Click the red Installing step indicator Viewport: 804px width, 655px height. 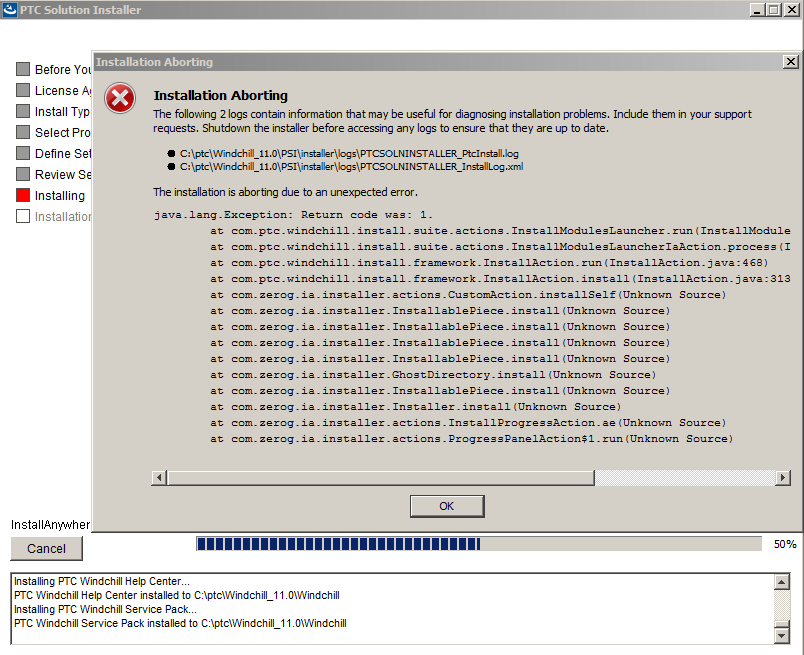point(23,195)
